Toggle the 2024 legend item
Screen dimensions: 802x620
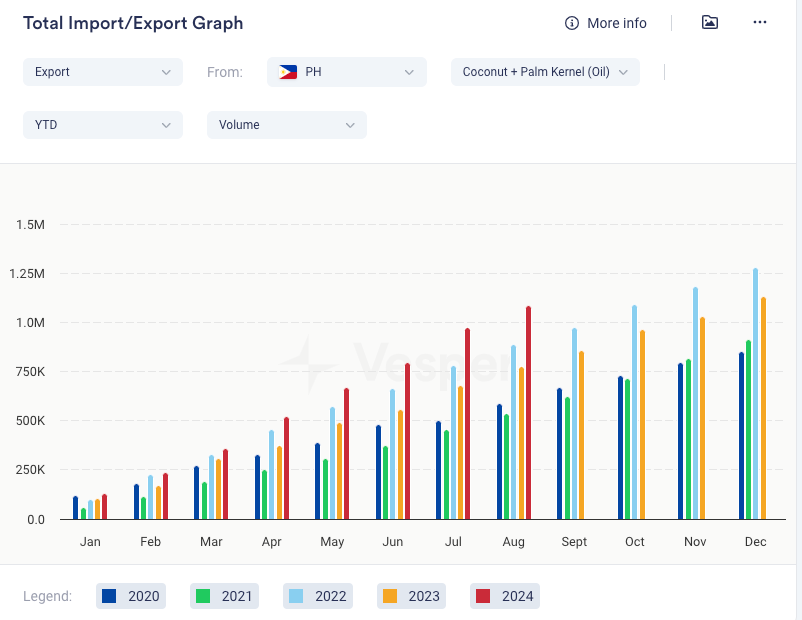pyautogui.click(x=504, y=596)
